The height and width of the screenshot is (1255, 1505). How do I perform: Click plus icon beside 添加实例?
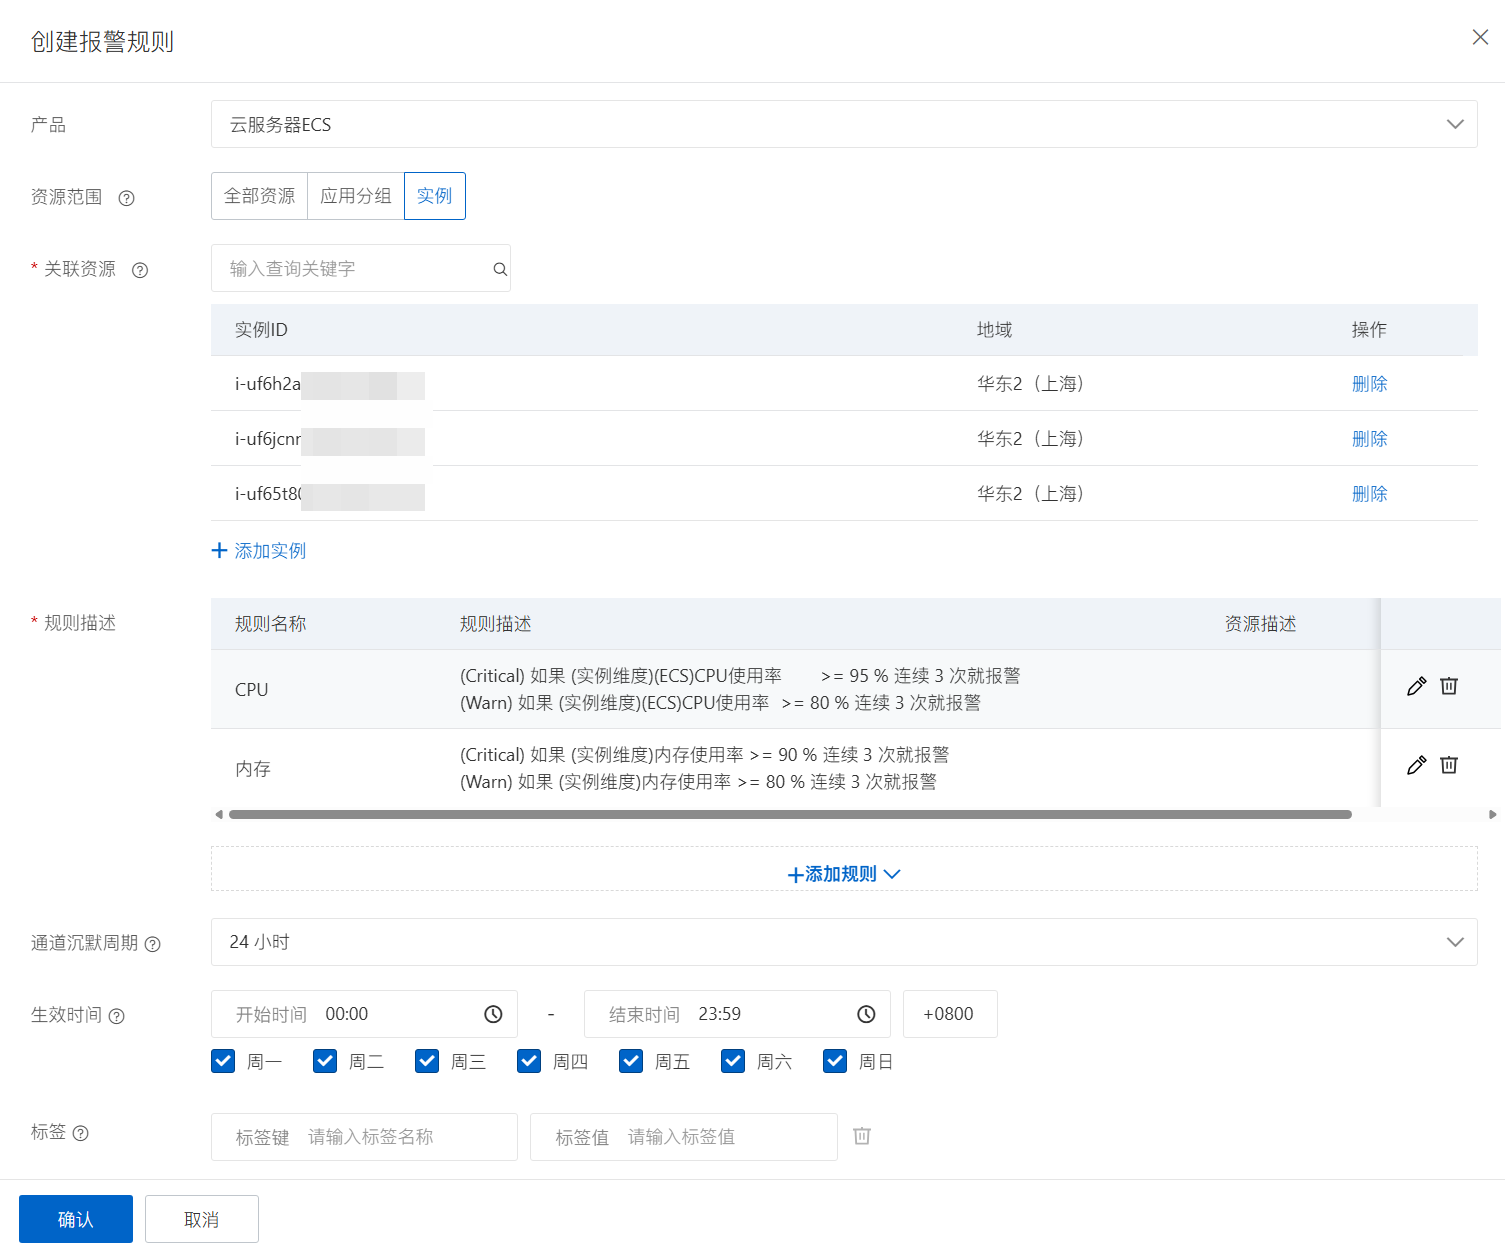[220, 550]
